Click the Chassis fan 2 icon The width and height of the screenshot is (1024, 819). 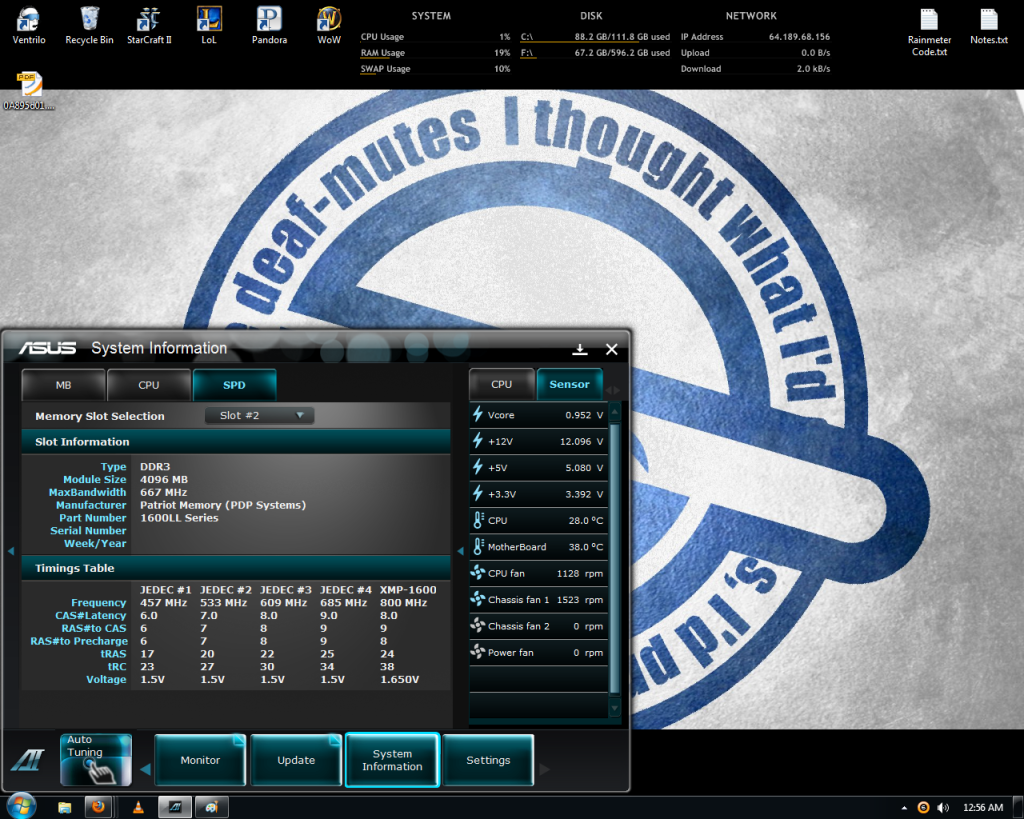coord(478,626)
